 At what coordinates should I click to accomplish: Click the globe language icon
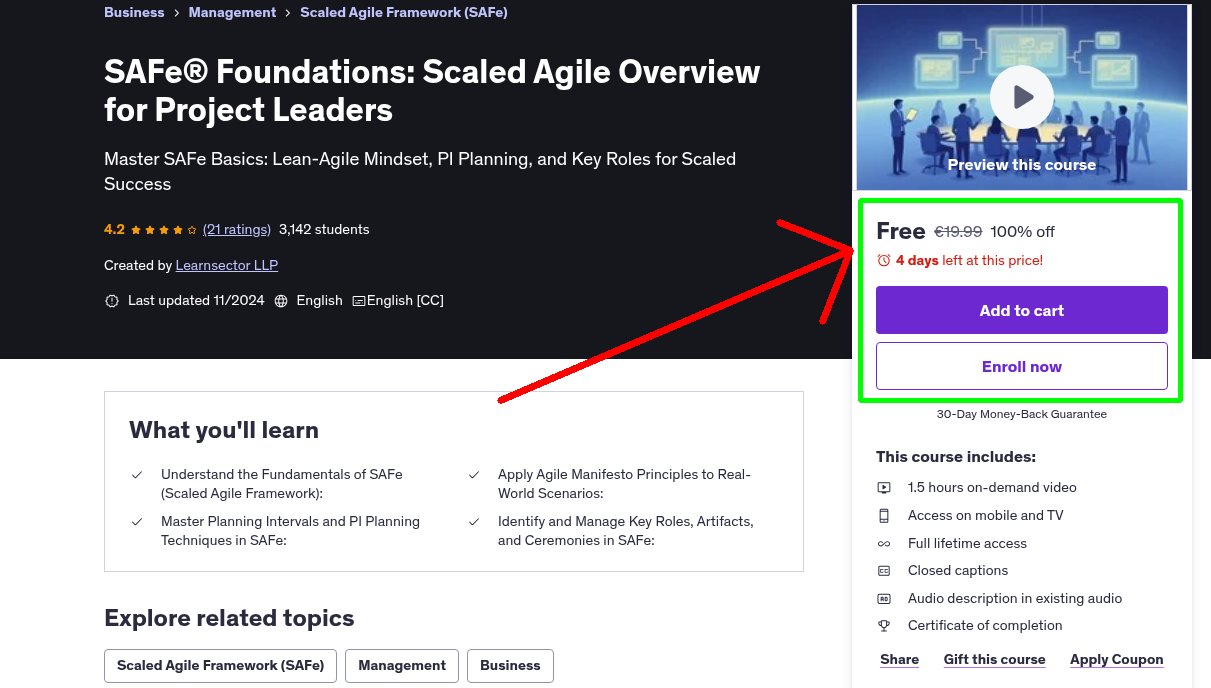281,300
